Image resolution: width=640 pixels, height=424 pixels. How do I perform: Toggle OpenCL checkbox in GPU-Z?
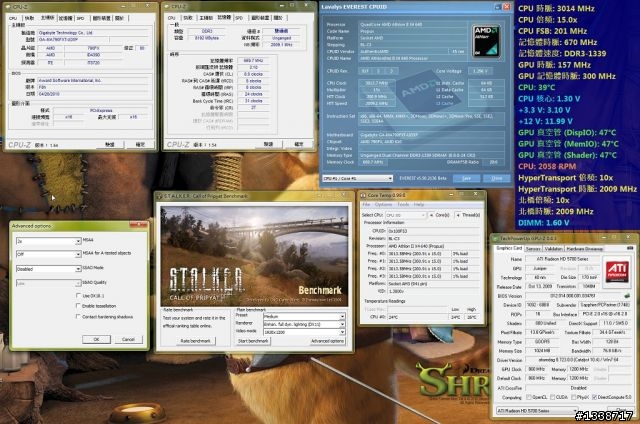pos(529,397)
